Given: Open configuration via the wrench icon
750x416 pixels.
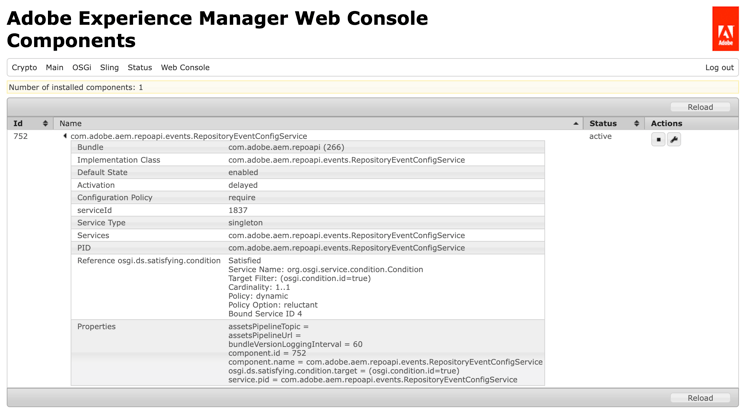Looking at the screenshot, I should [x=674, y=140].
